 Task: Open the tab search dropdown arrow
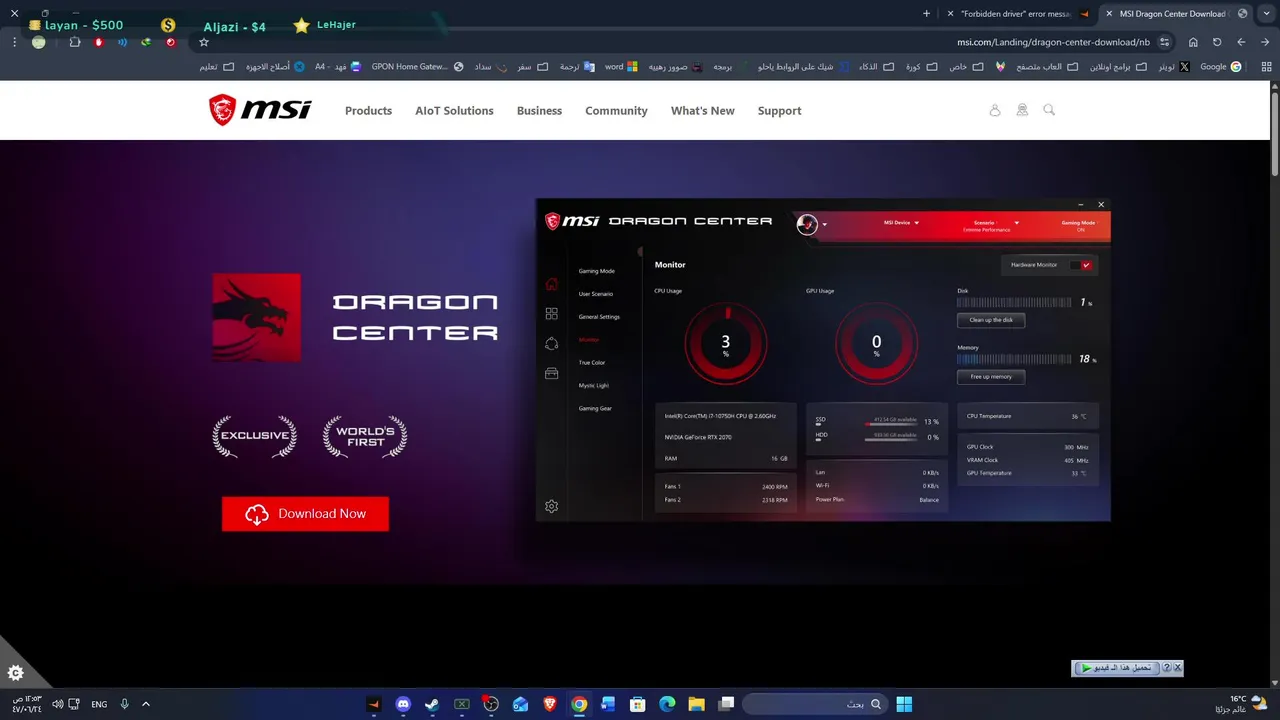click(1267, 13)
